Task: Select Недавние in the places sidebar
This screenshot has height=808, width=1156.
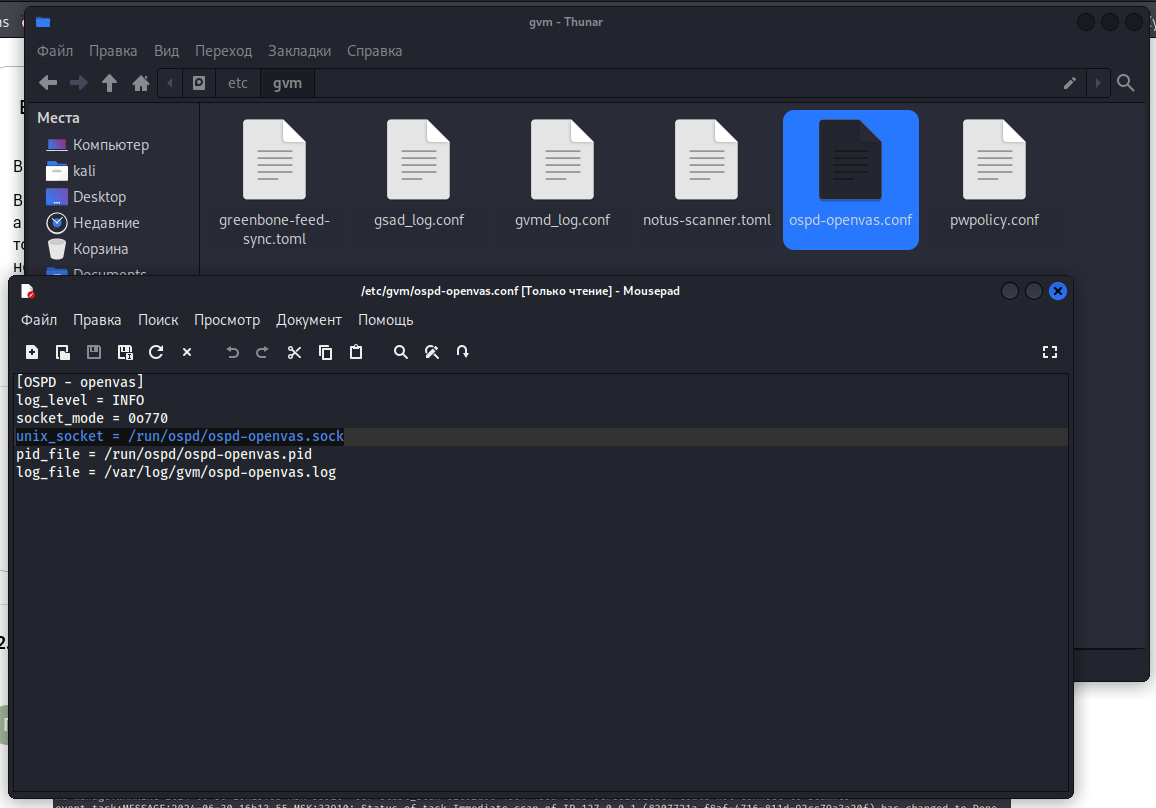Action: (106, 223)
